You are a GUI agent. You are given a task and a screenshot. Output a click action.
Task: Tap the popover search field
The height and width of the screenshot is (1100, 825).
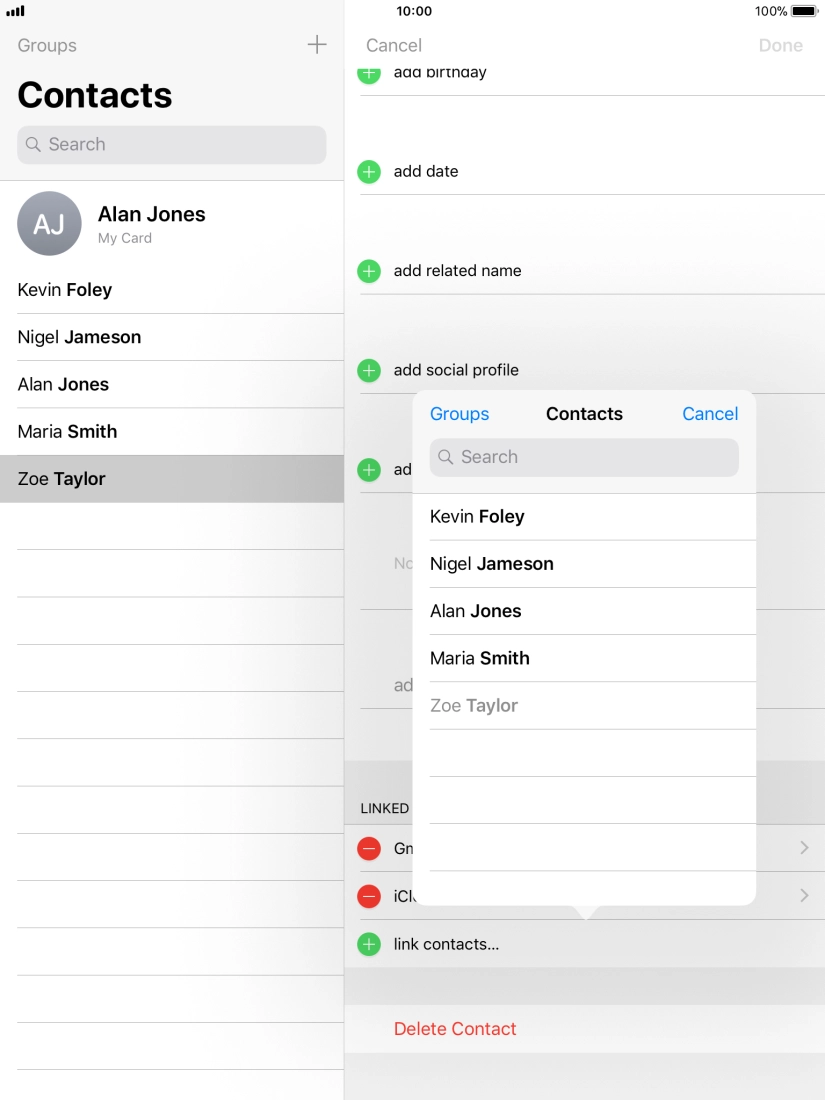(x=584, y=457)
